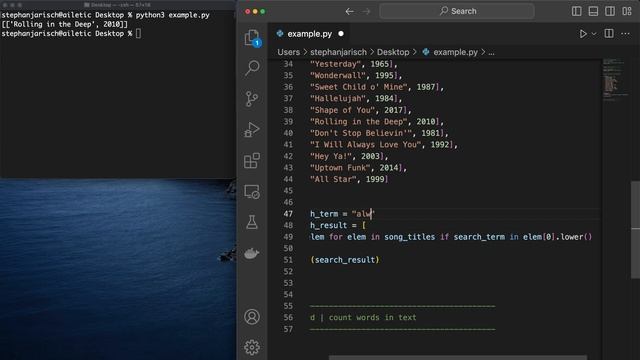Open the Run and Debug view

(x=252, y=129)
